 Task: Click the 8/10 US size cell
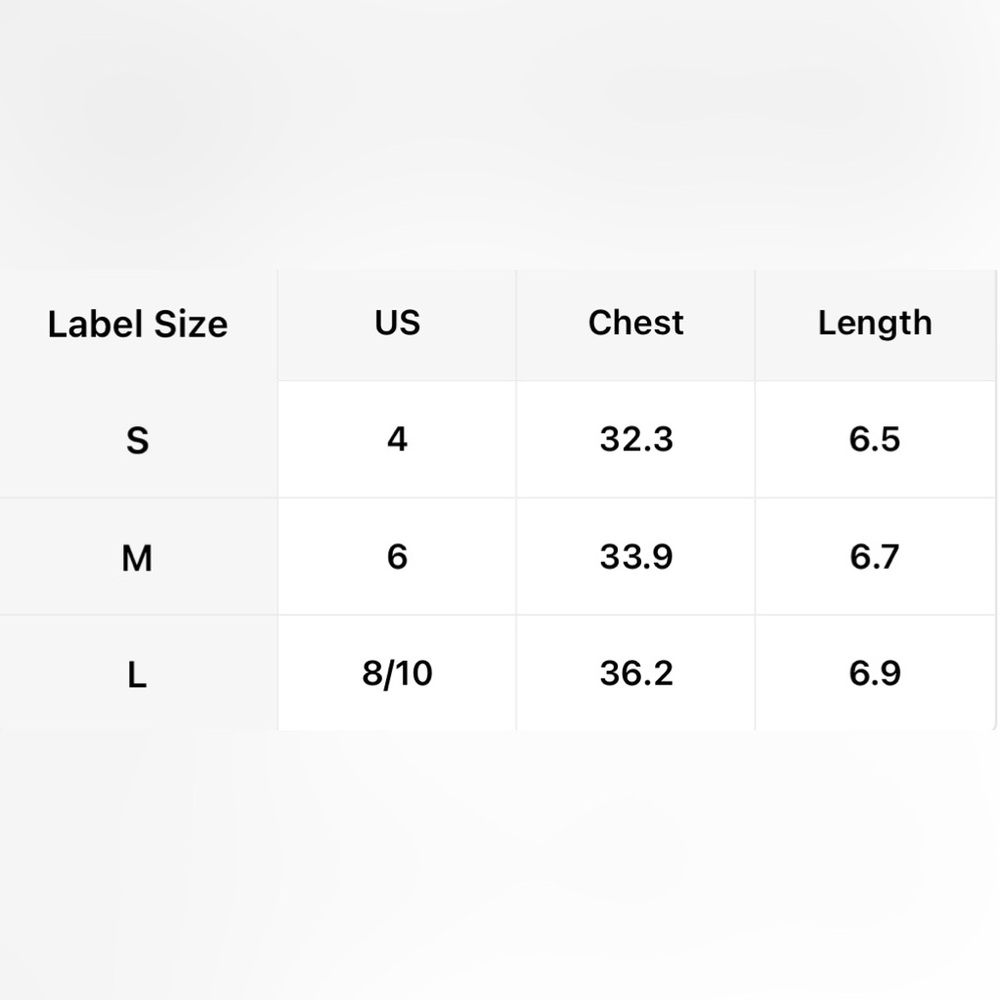pyautogui.click(x=397, y=673)
